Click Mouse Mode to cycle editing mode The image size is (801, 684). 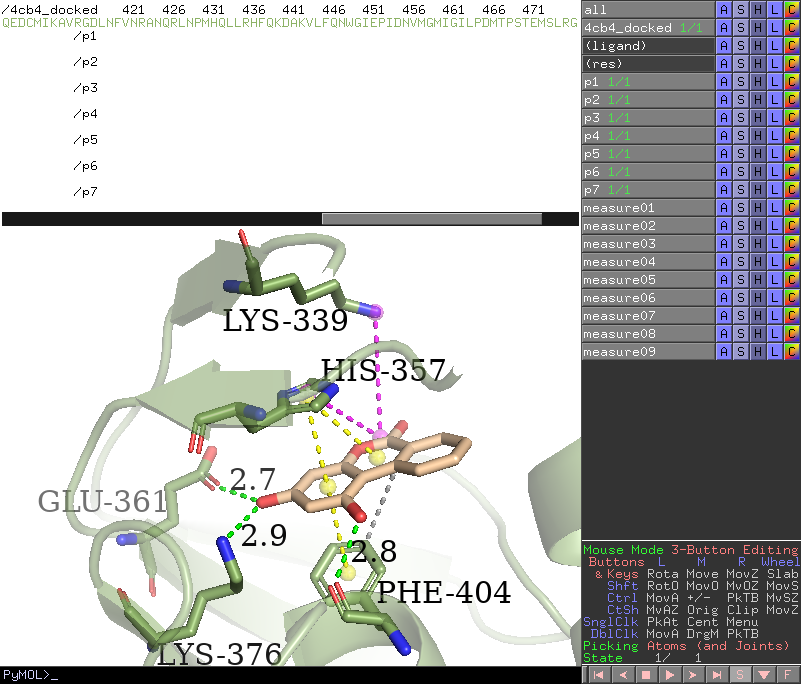[x=690, y=550]
